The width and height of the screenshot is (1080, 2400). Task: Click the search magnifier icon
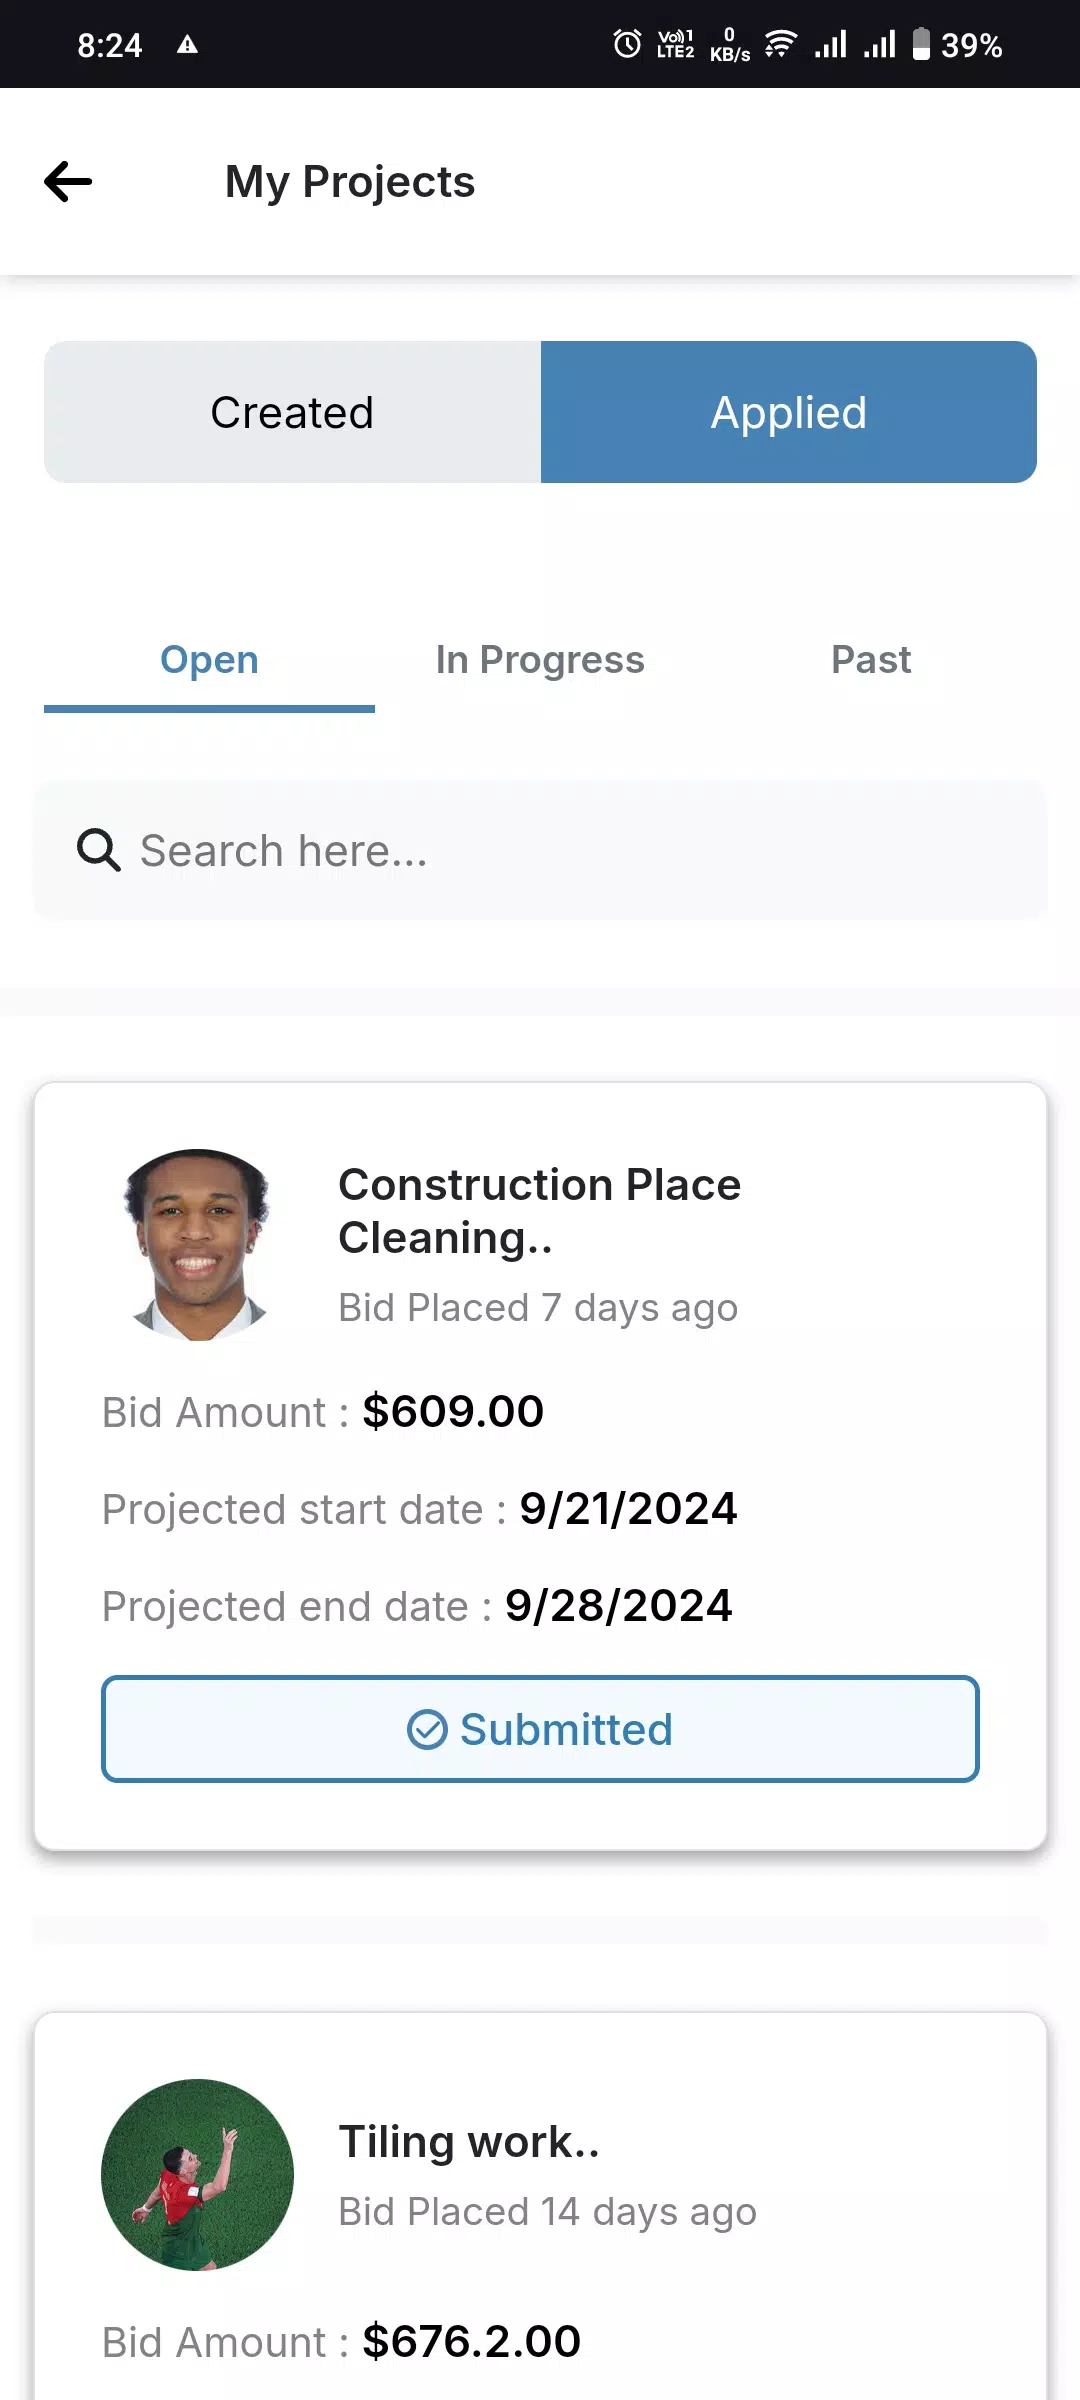coord(99,851)
